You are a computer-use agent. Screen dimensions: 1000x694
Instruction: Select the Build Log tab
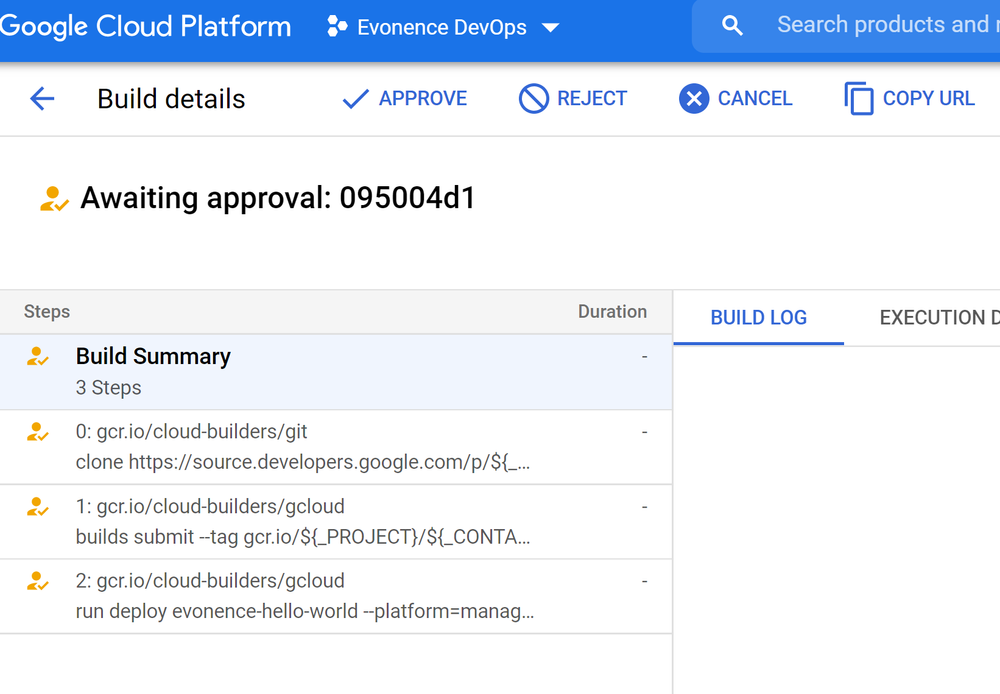[x=758, y=317]
